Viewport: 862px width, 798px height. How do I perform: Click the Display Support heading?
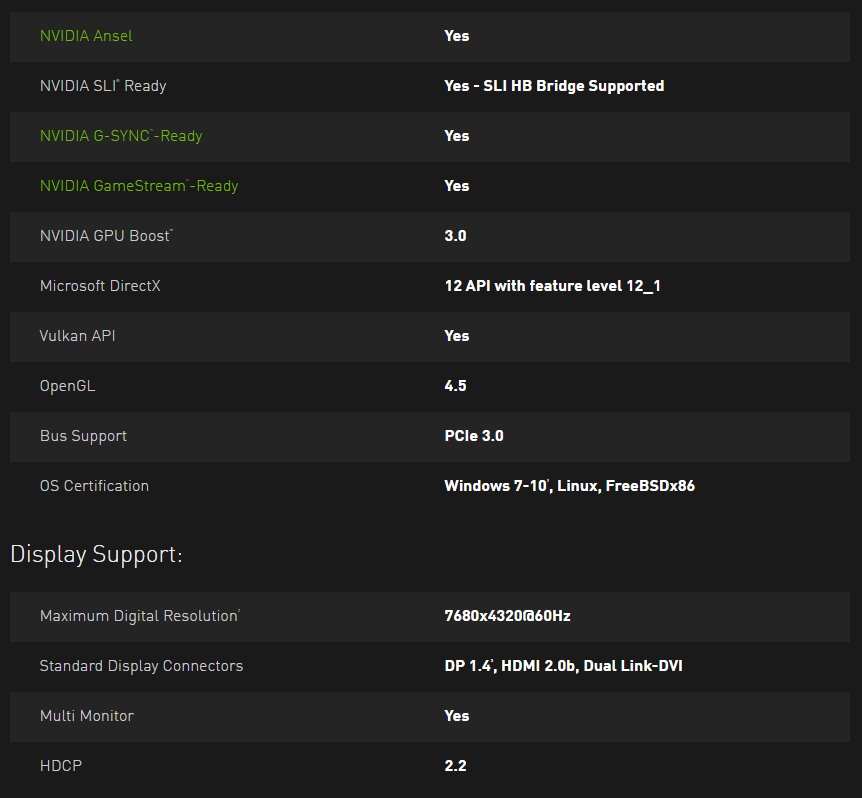[x=96, y=555]
